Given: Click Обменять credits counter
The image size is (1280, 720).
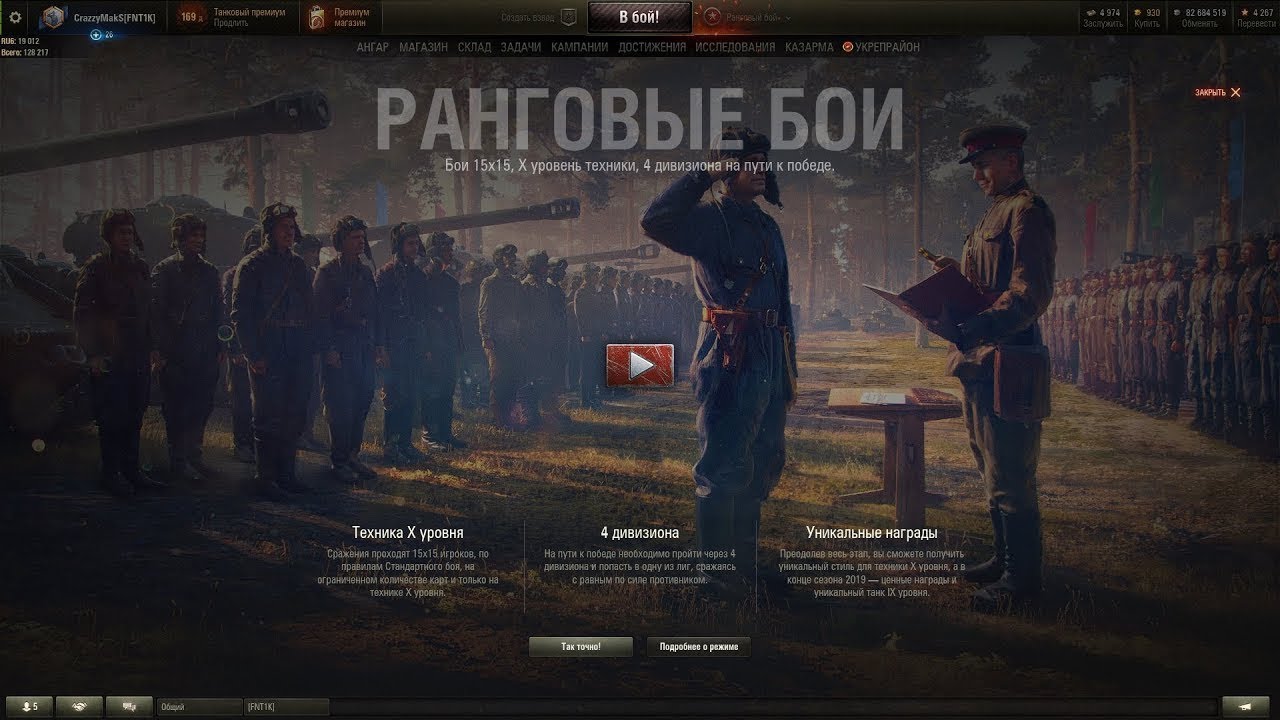Looking at the screenshot, I should [x=1199, y=18].
